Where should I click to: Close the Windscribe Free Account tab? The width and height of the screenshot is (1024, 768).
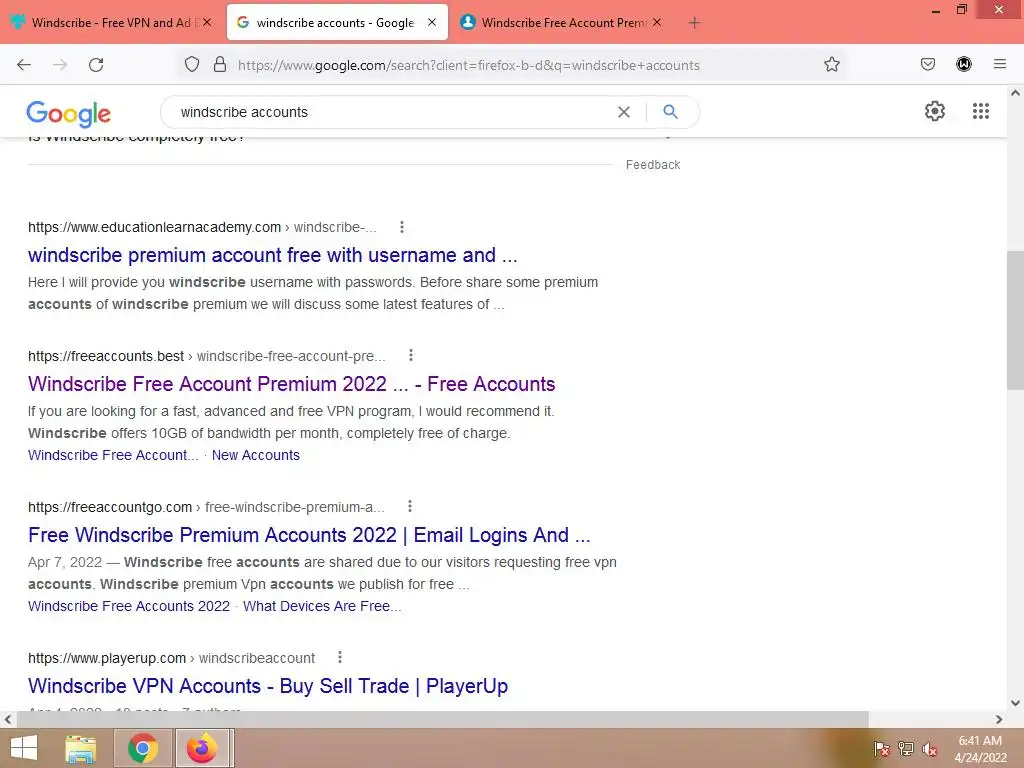[657, 22]
